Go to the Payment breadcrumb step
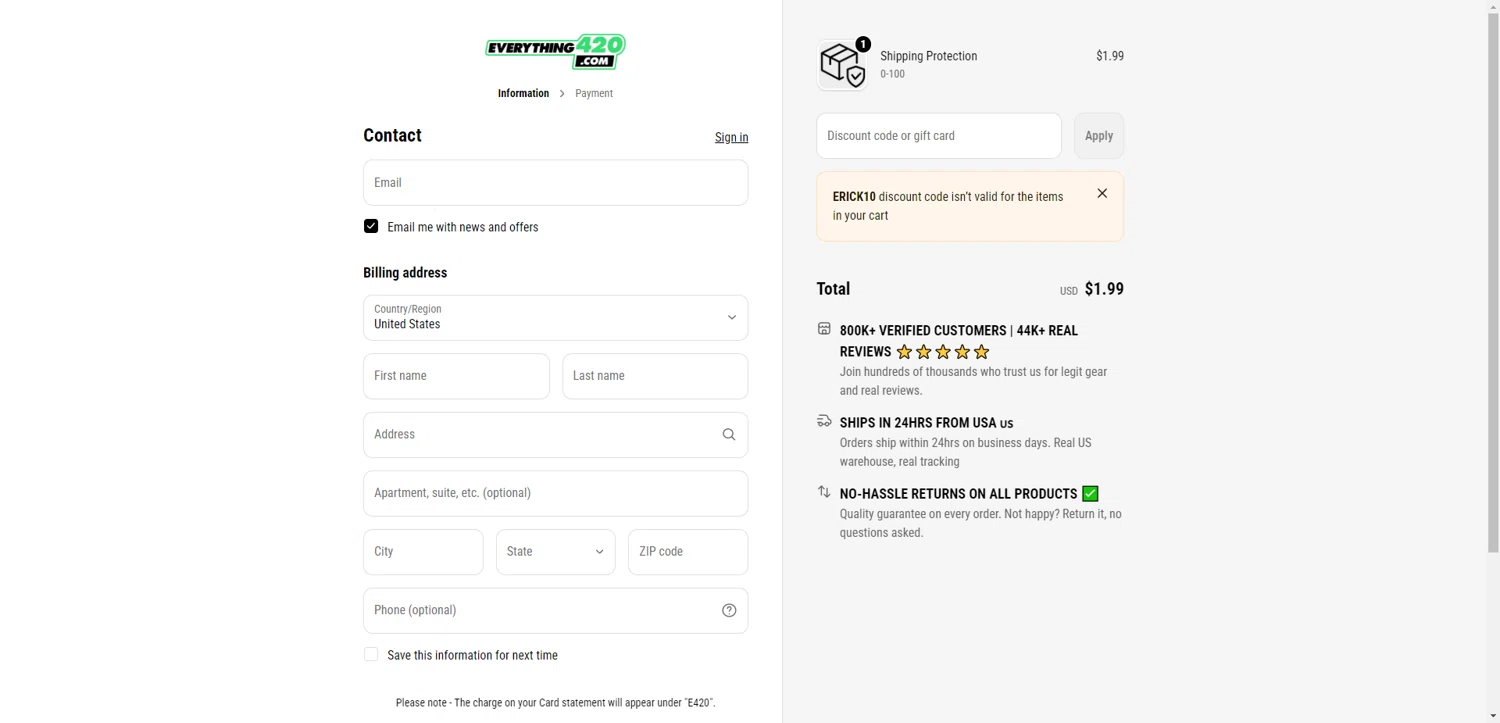1500x723 pixels. [594, 93]
